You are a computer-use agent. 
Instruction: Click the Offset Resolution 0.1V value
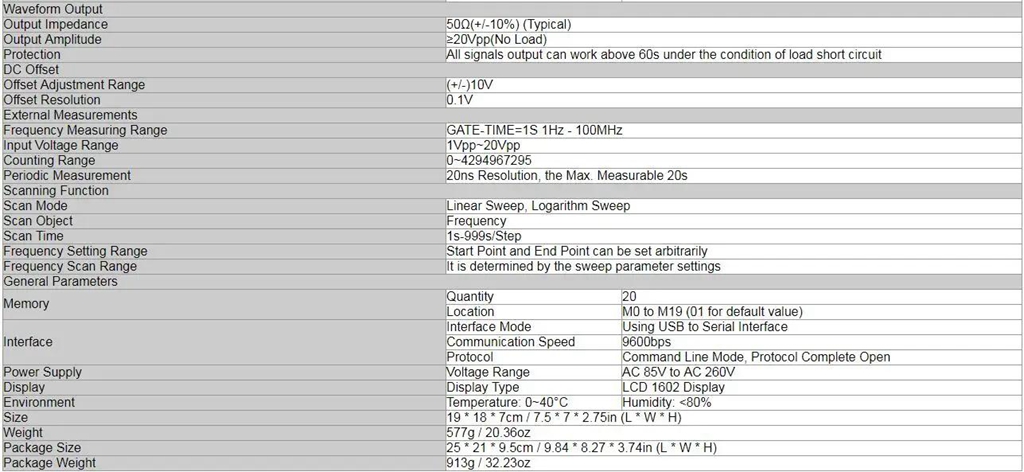coord(460,100)
